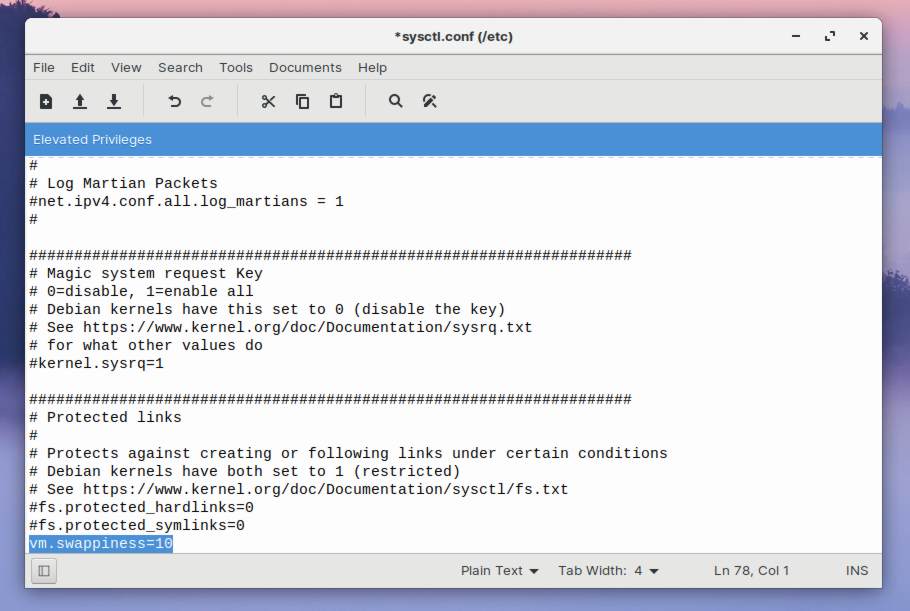
Task: Paste from clipboard icon
Action: click(336, 102)
